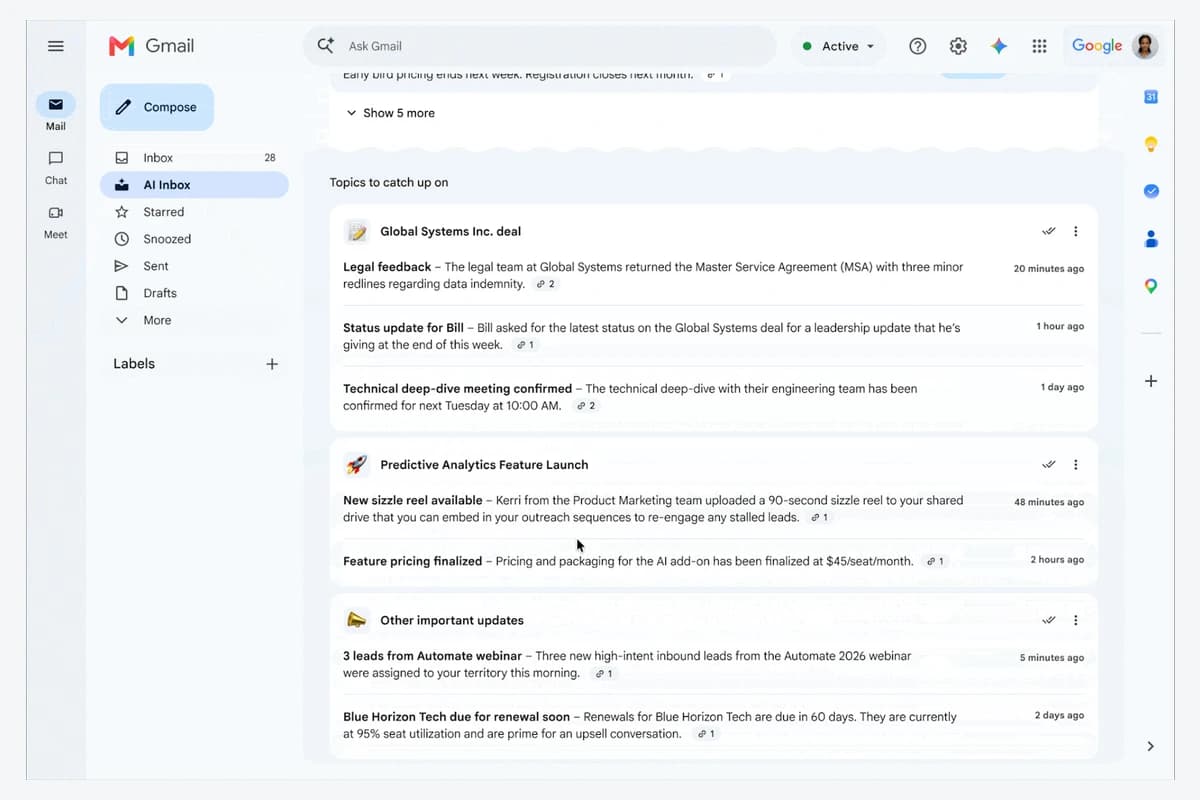Collapse the side panel chevron arrow
The height and width of the screenshot is (800, 1200).
1151,746
